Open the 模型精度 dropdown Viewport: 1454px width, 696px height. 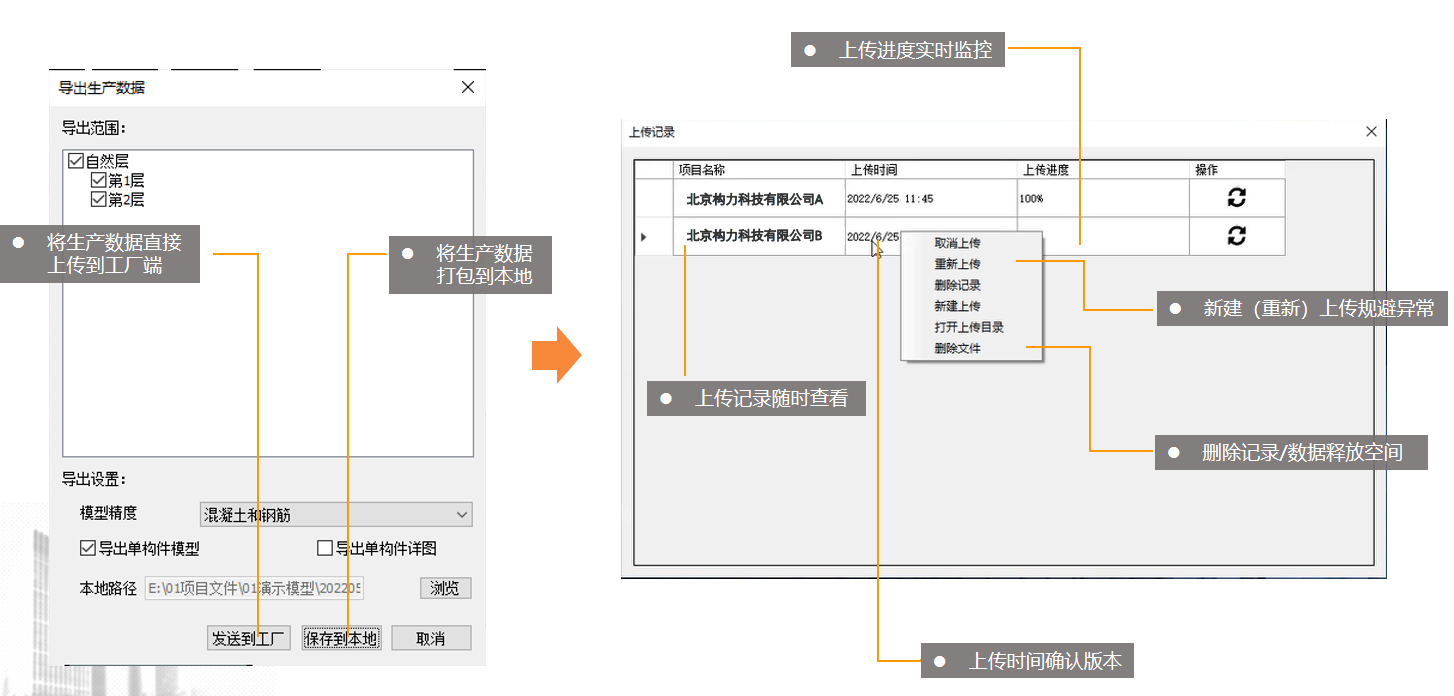(335, 515)
